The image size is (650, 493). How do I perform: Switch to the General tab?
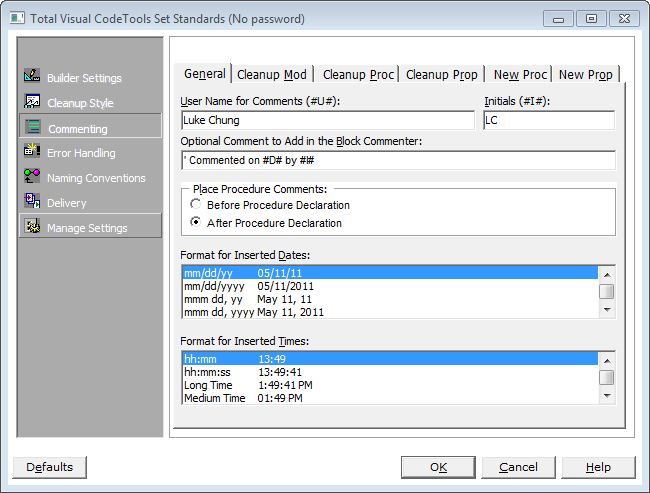[x=204, y=74]
